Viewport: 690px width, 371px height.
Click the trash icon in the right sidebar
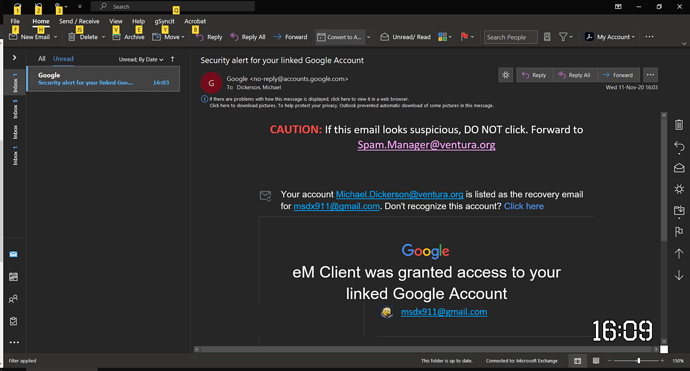[x=679, y=125]
